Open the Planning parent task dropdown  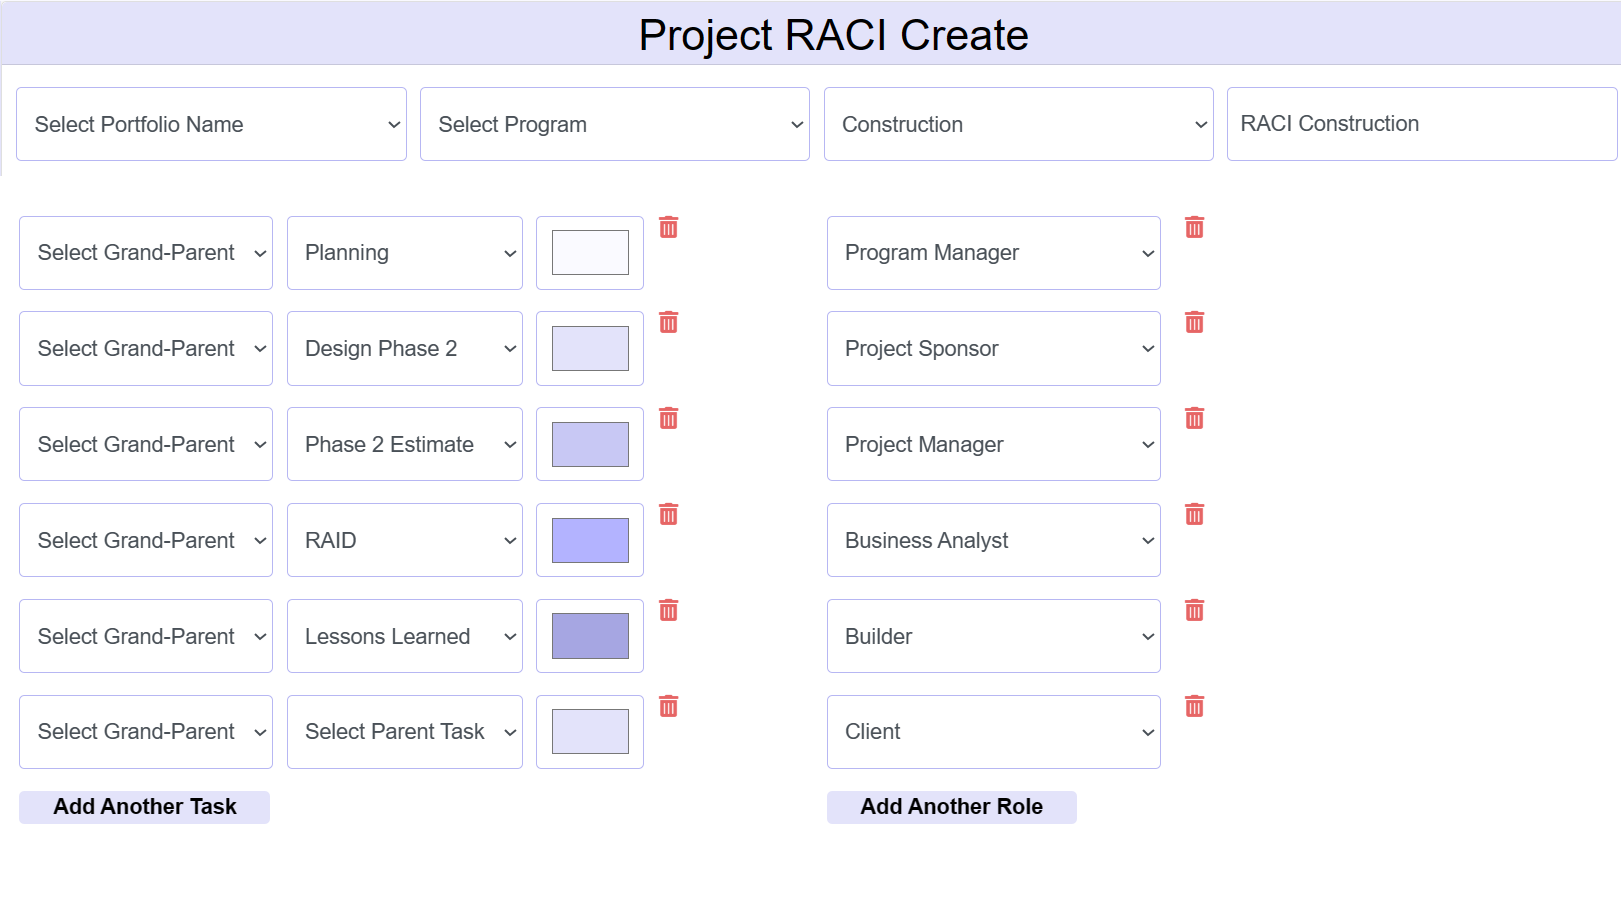point(404,252)
